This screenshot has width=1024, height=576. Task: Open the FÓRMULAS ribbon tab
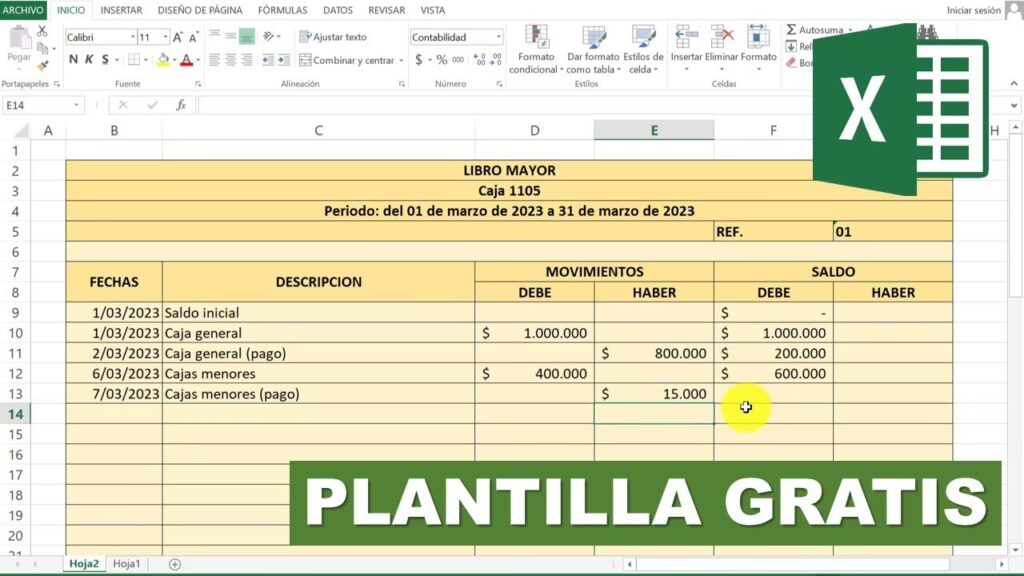[282, 10]
